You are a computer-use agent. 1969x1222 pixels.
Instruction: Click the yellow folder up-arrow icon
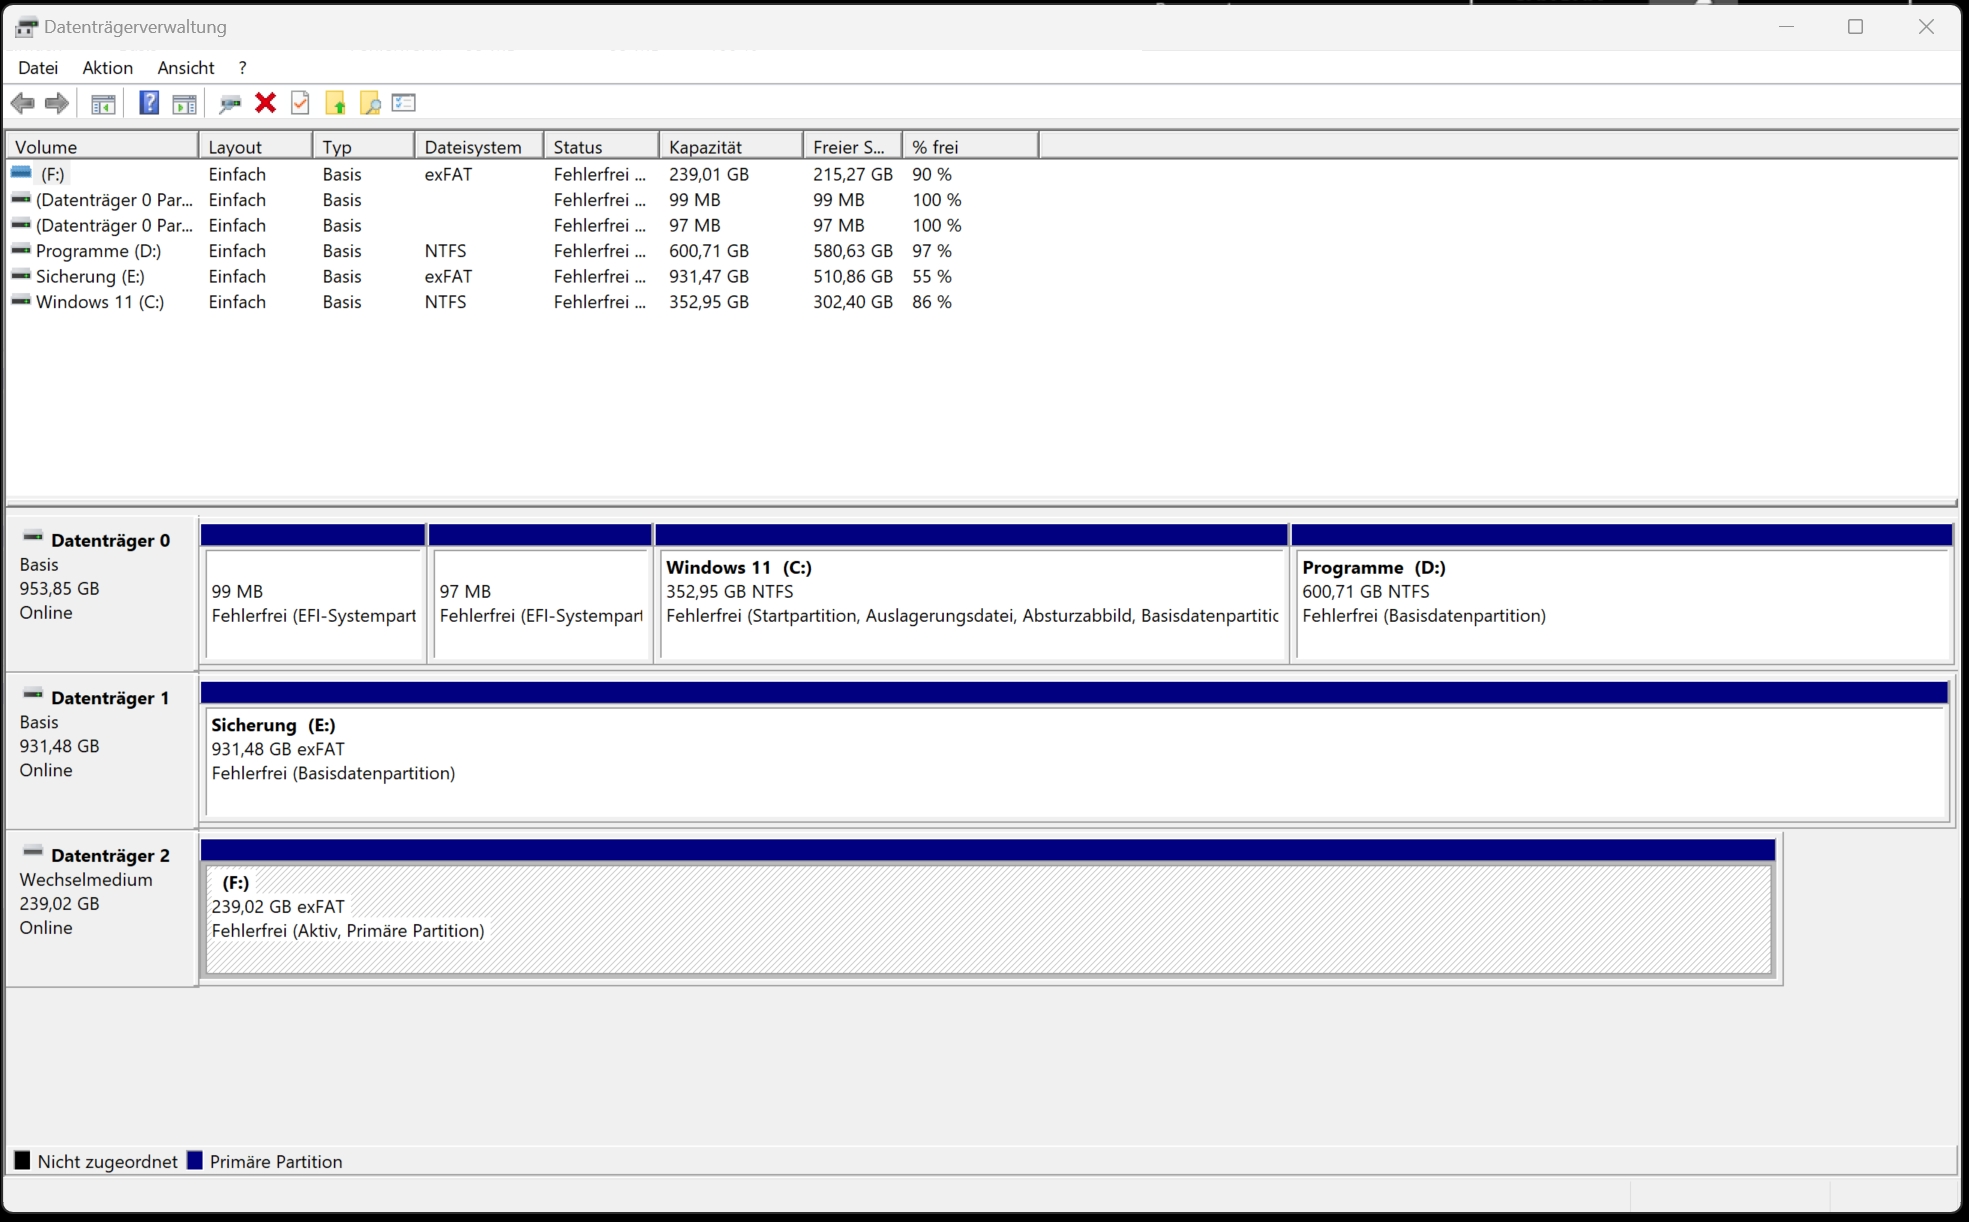(x=335, y=103)
